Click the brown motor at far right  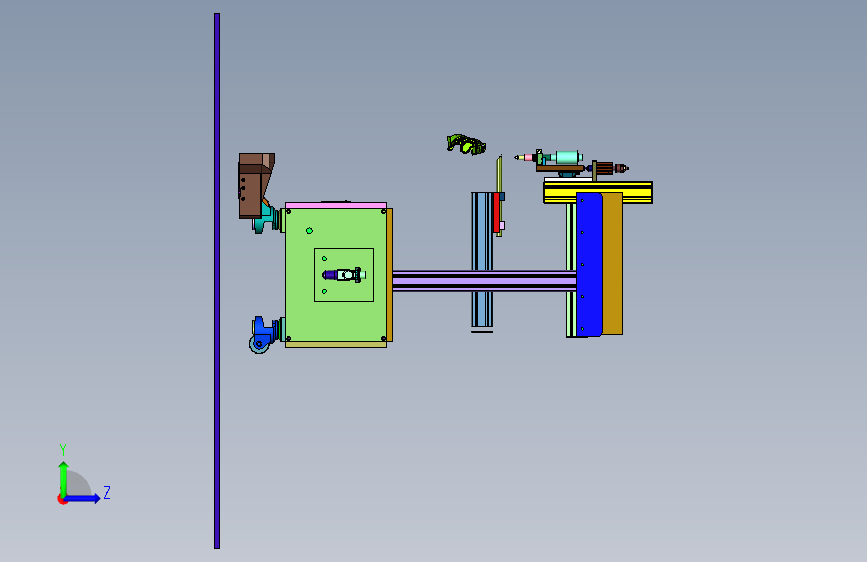(612, 168)
